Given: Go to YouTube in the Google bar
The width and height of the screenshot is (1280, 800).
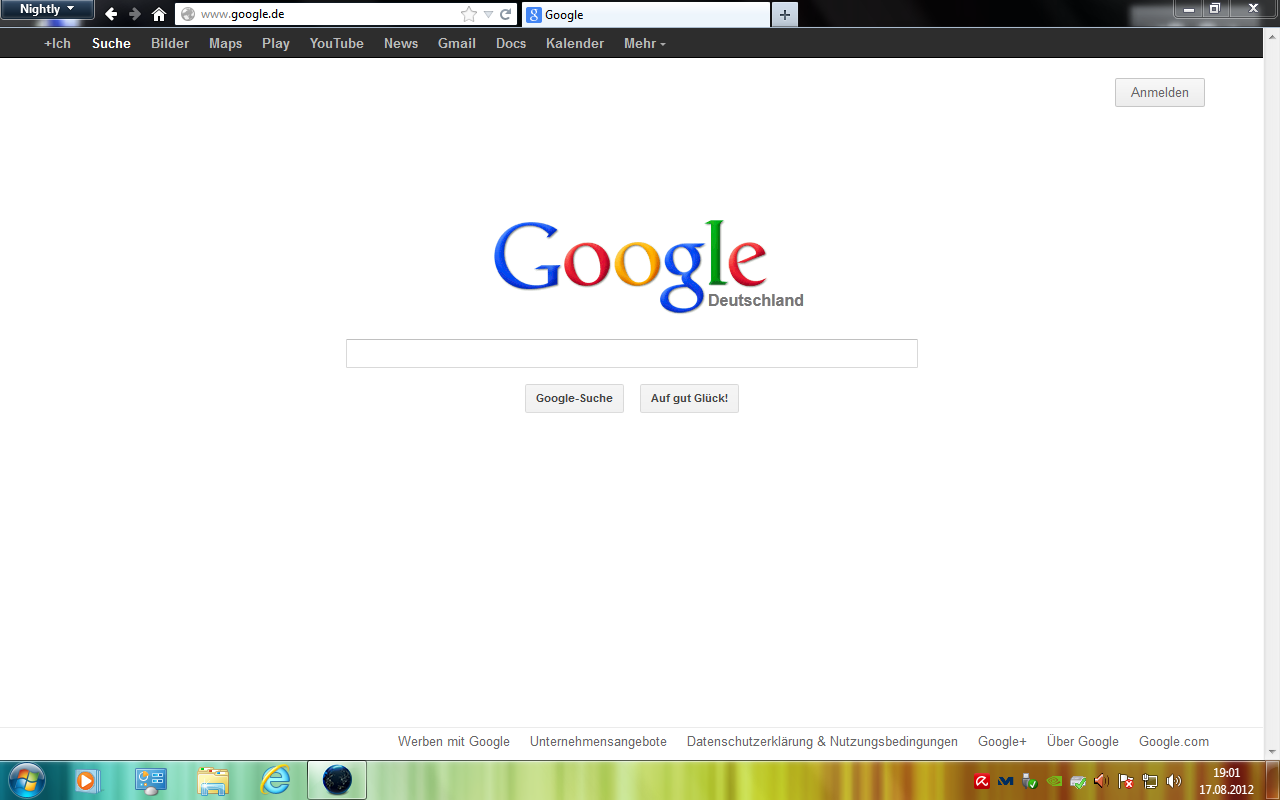Looking at the screenshot, I should [x=337, y=43].
